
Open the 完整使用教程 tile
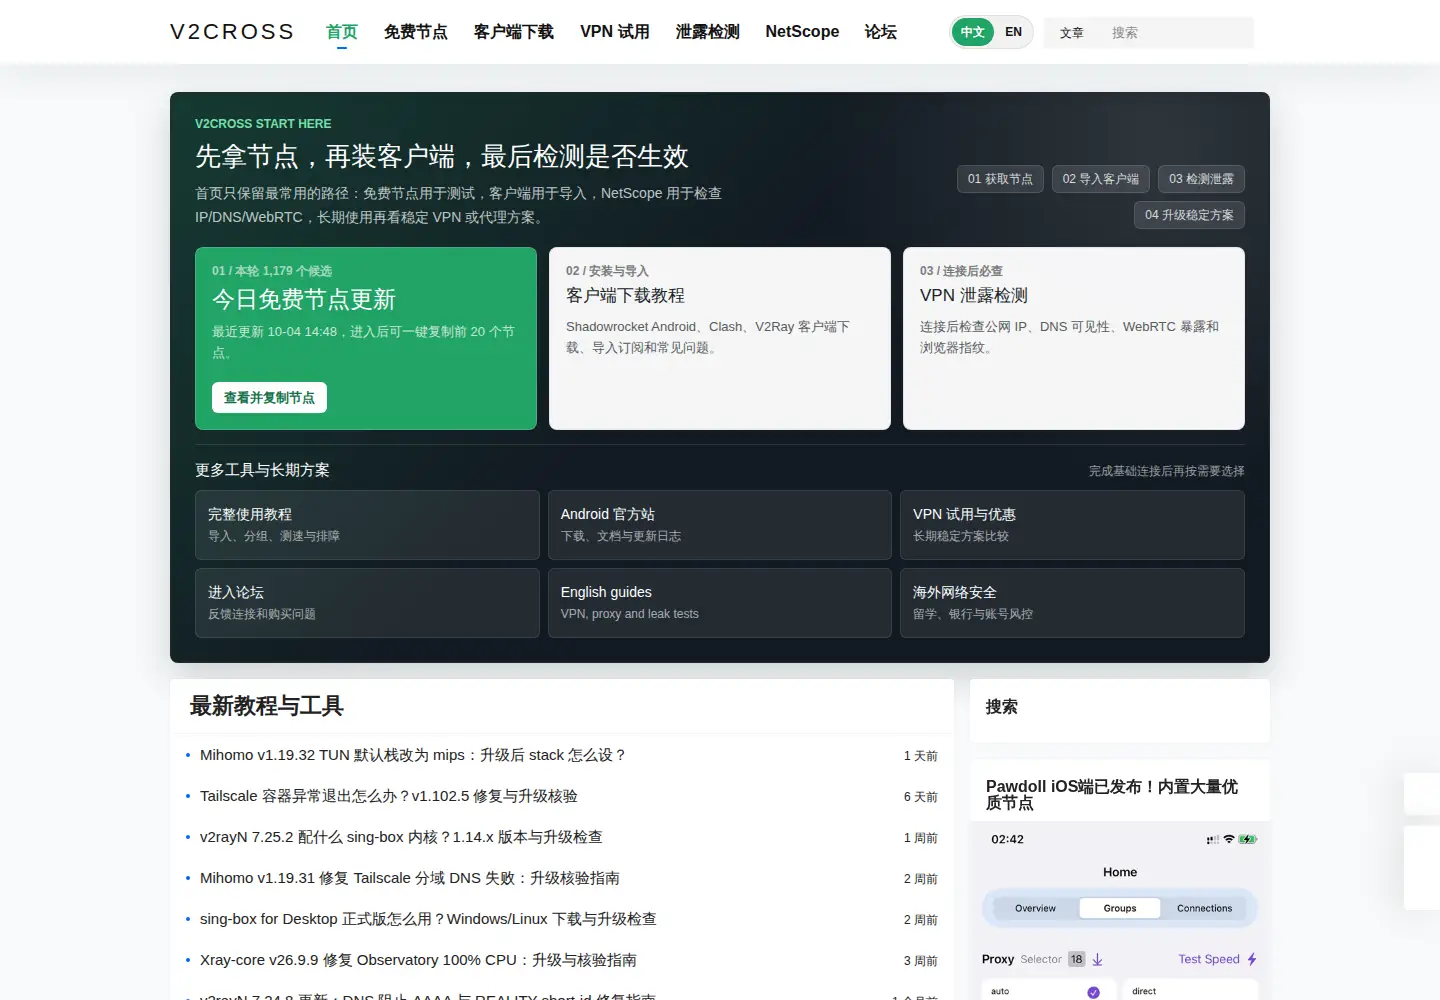[x=367, y=525]
